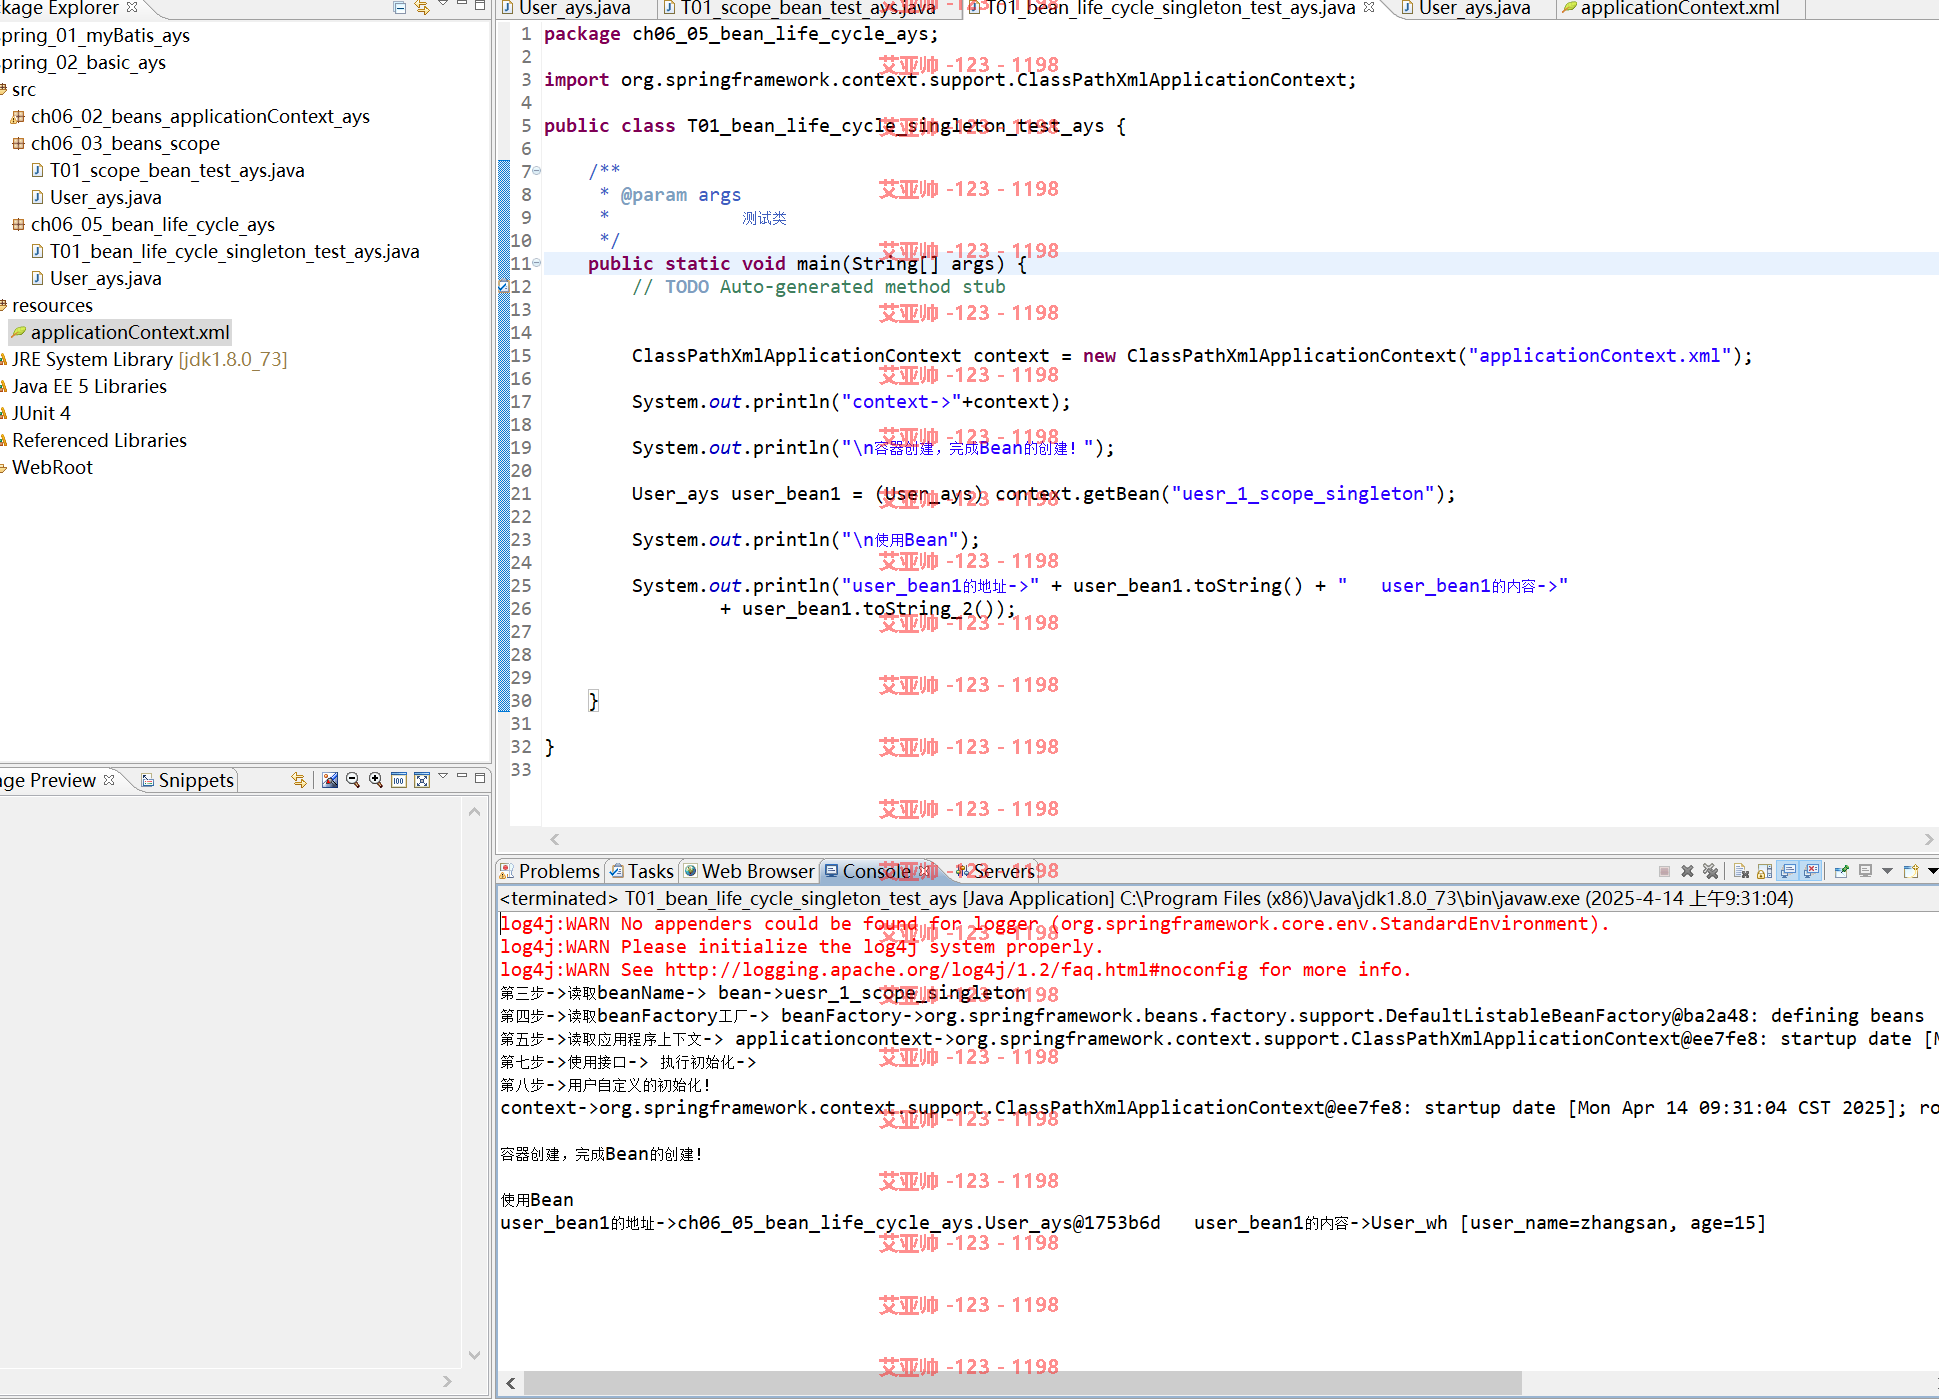Open Image Preview view menu

point(443,777)
